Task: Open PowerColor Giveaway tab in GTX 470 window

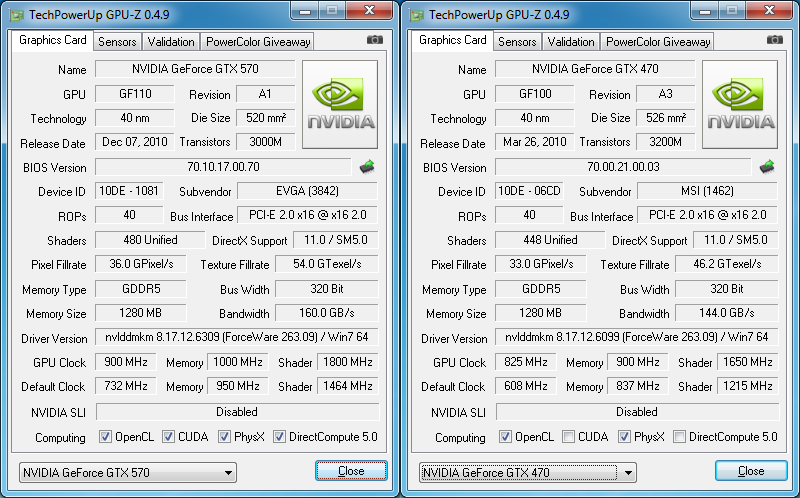Action: (658, 42)
